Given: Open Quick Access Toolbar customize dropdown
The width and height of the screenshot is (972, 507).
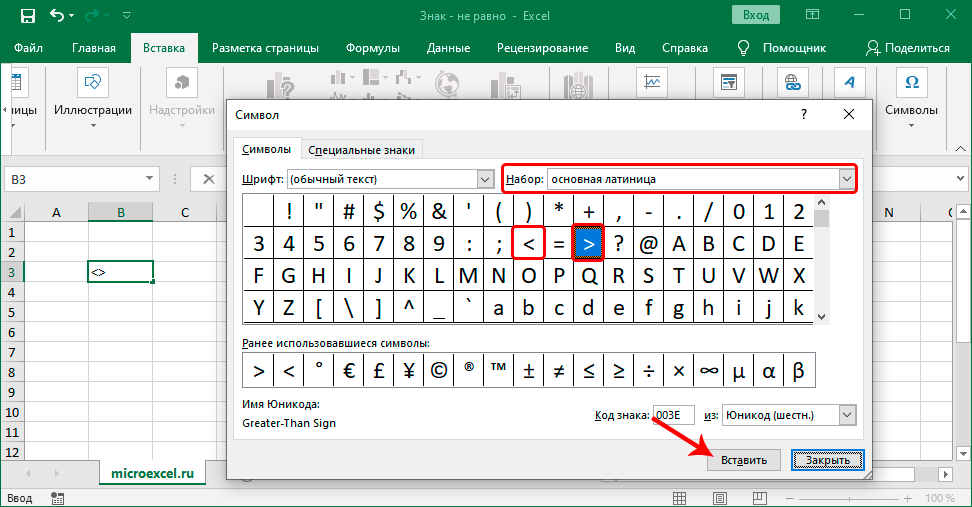Looking at the screenshot, I should pyautogui.click(x=126, y=15).
